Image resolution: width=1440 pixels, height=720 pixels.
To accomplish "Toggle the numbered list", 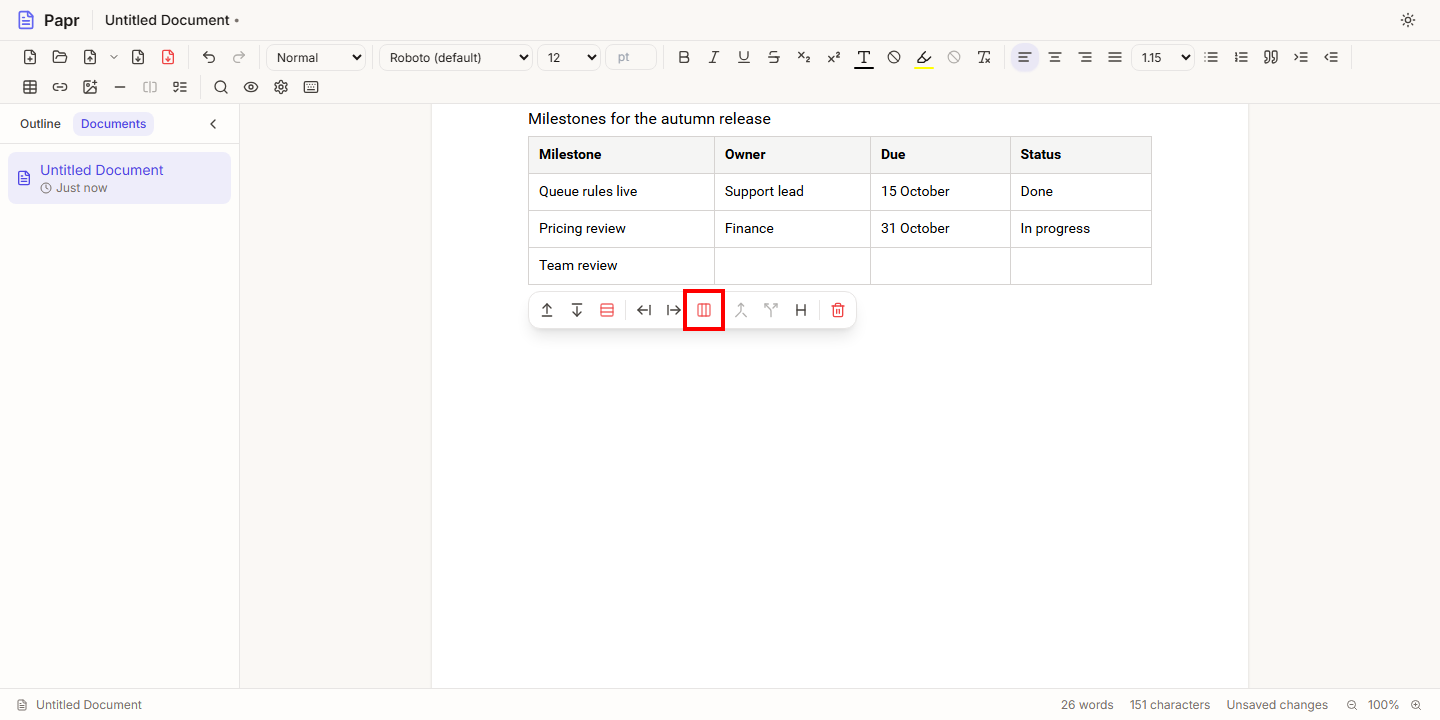I will coord(1241,57).
